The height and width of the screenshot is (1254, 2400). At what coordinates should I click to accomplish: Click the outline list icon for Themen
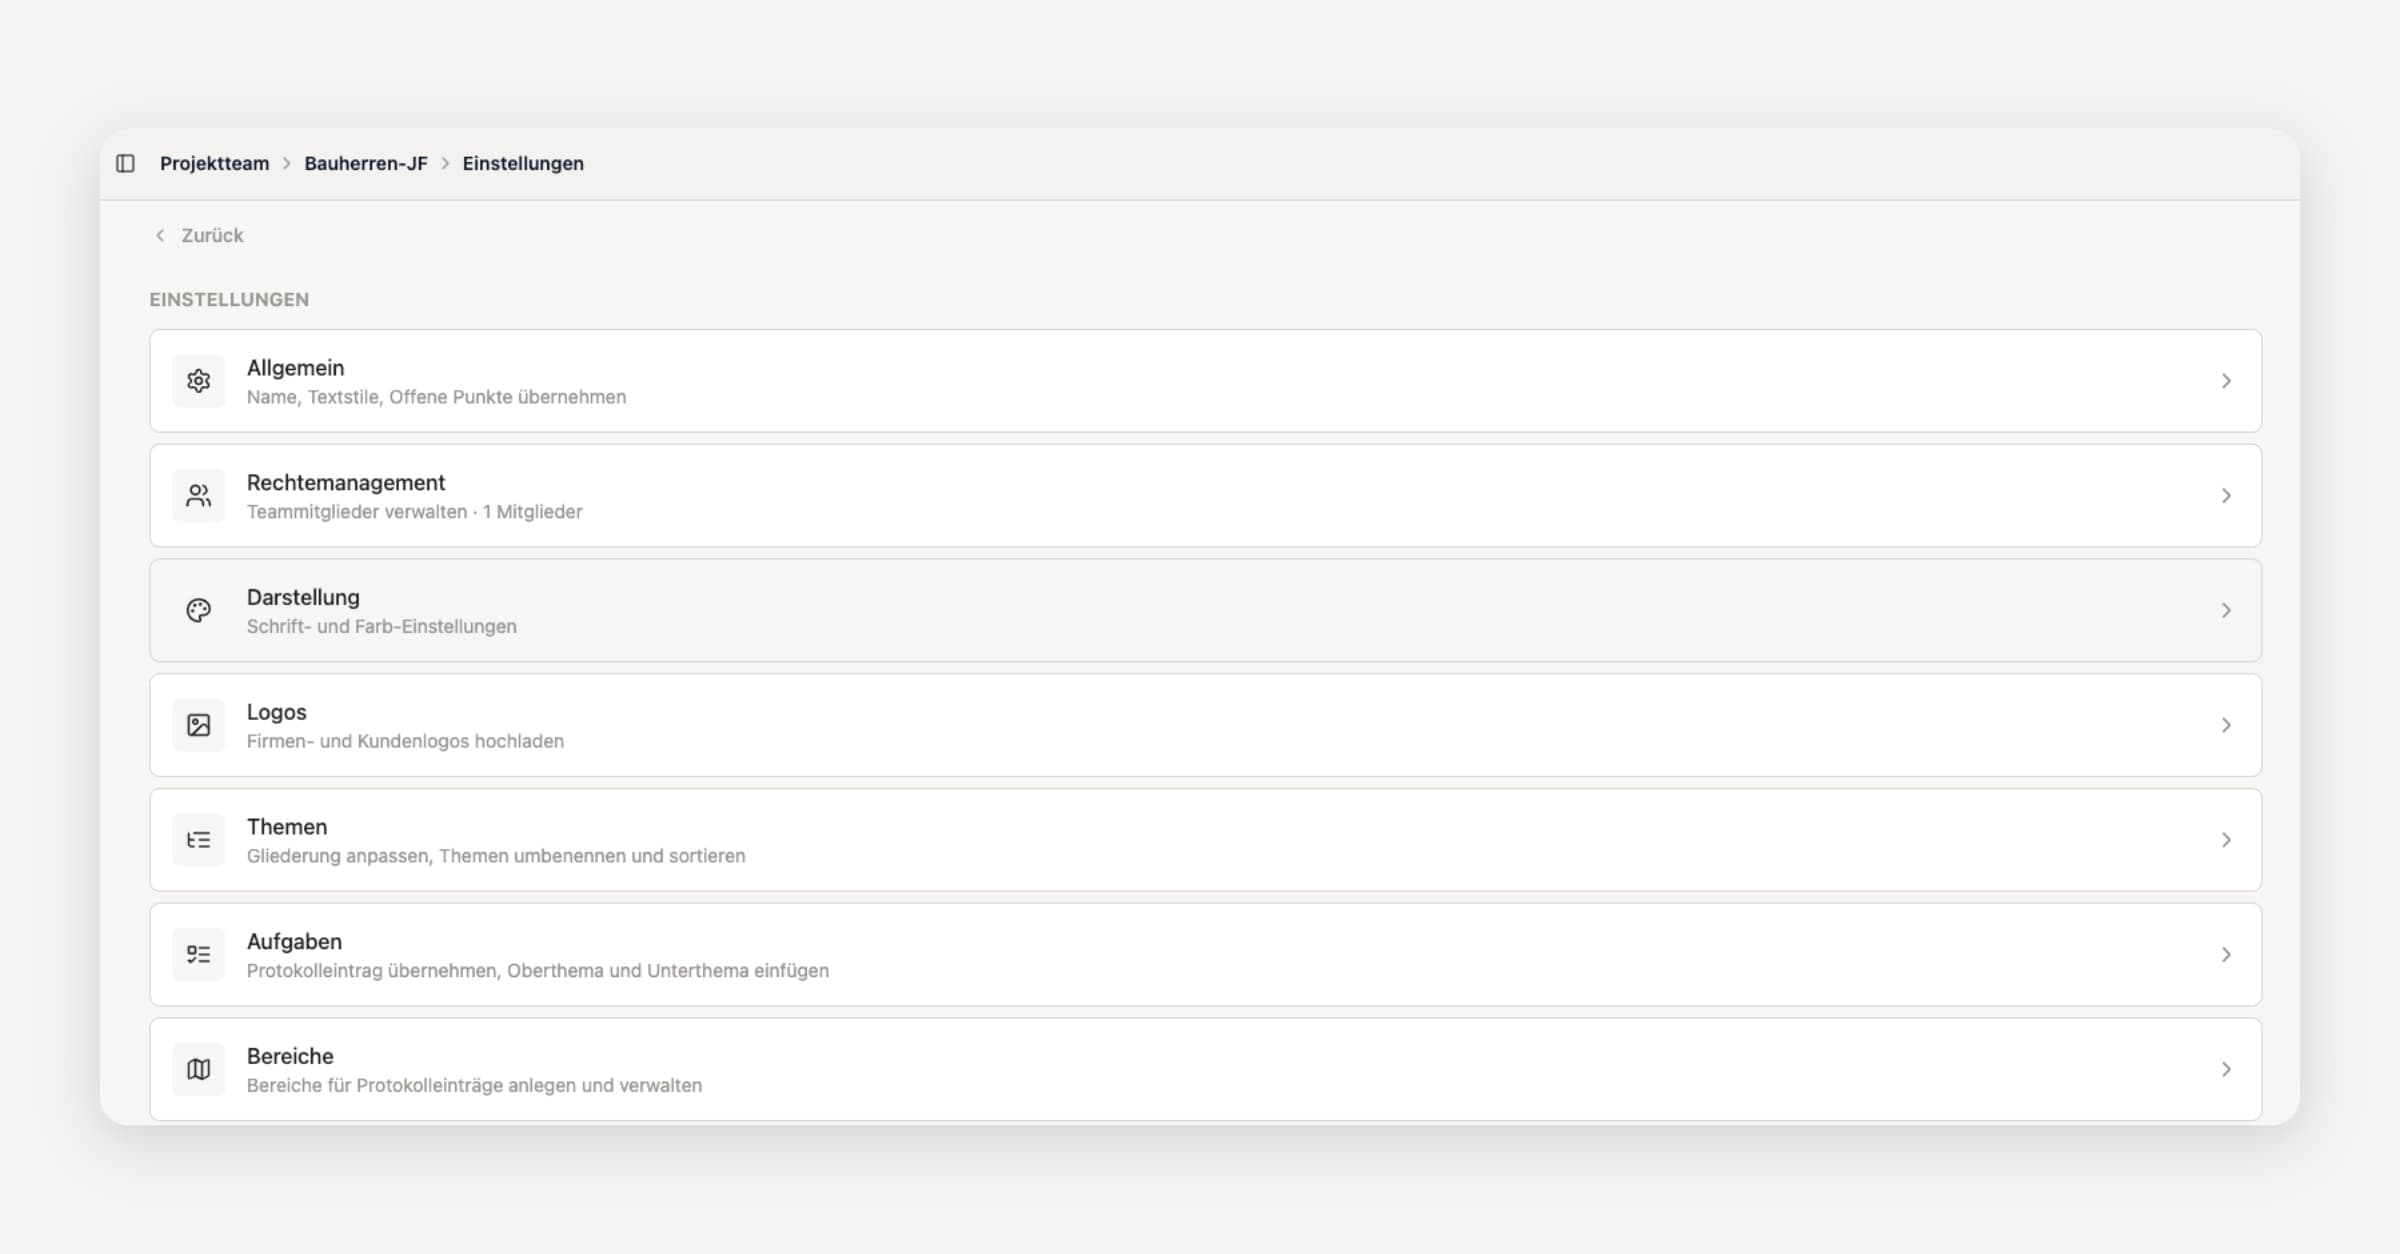click(198, 840)
